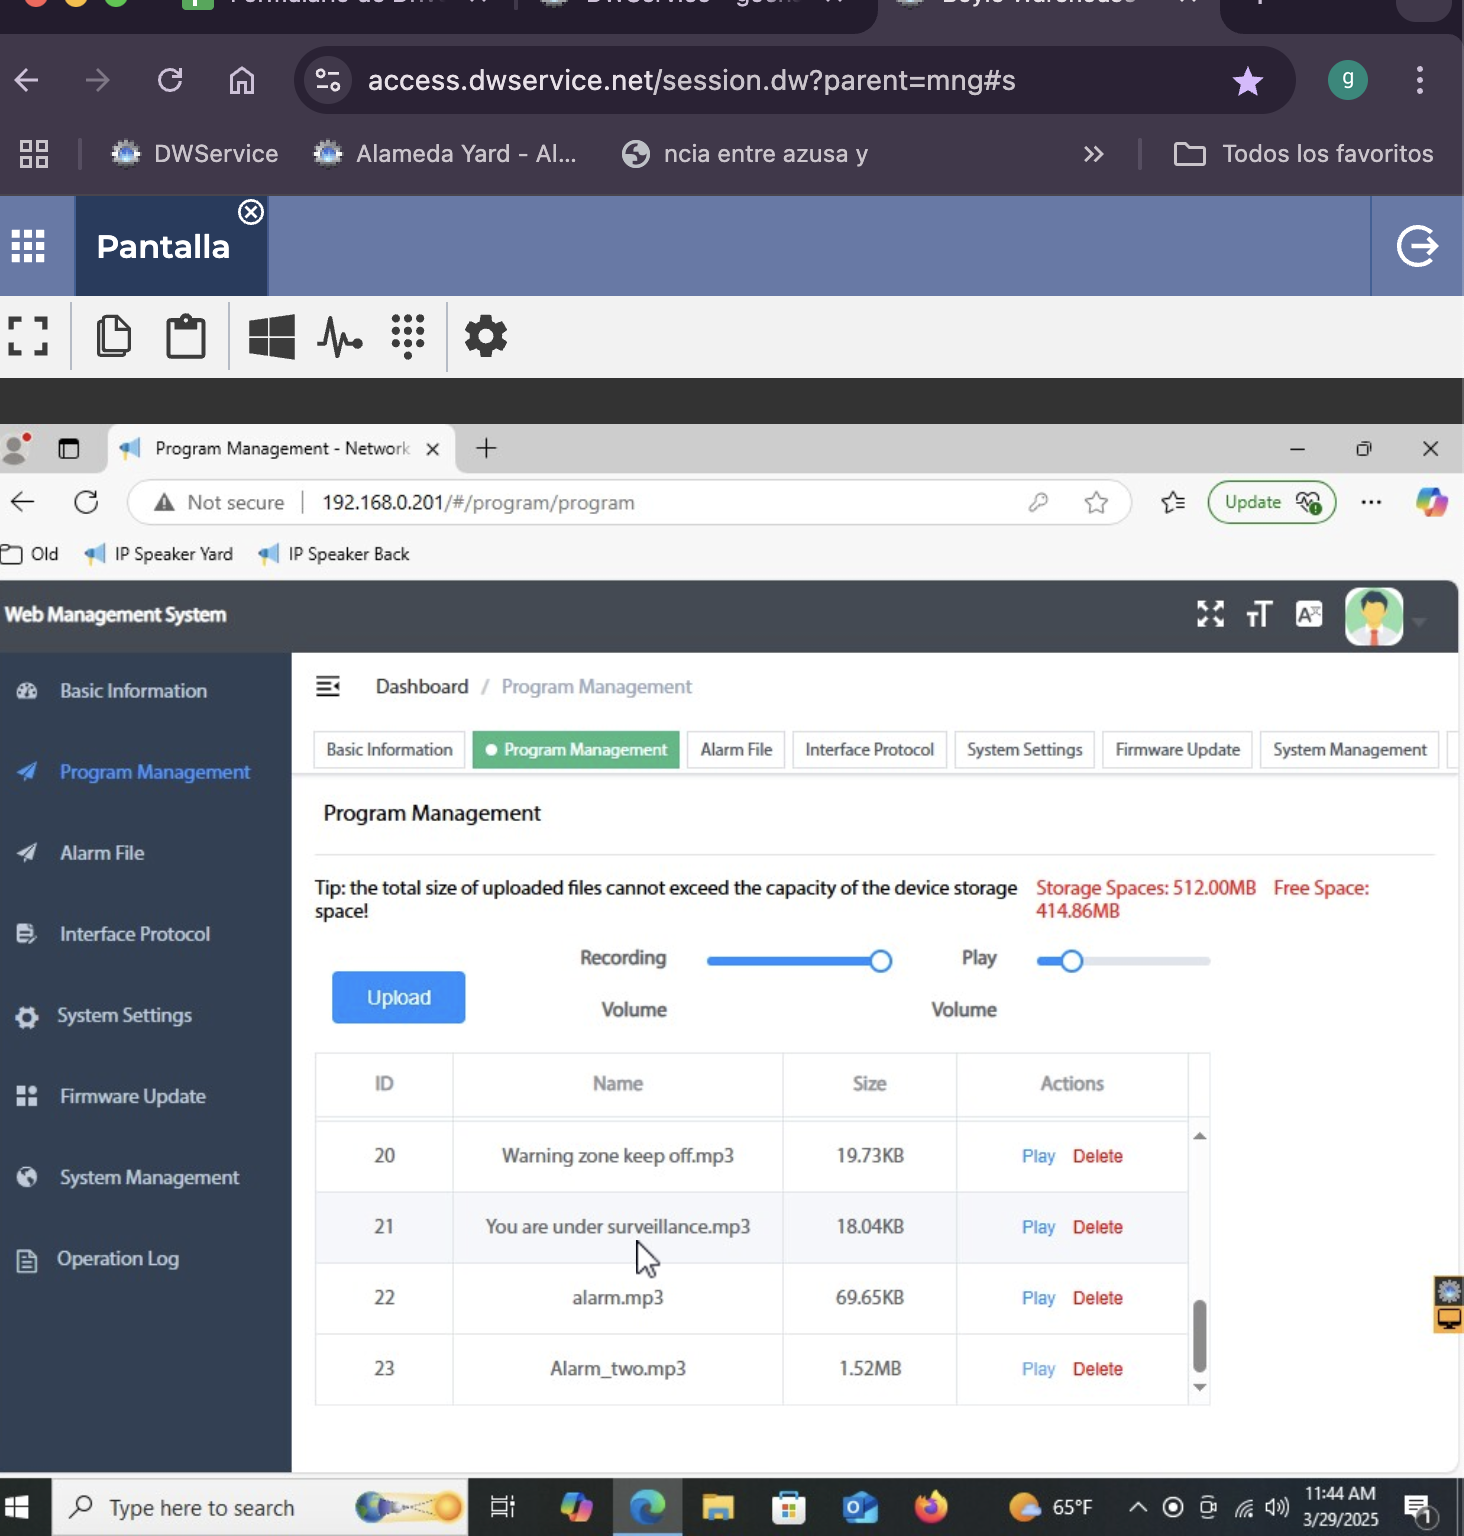Click the program table scrollbar thumb
Screen dimensions: 1464x1536
pyautogui.click(x=1200, y=1335)
